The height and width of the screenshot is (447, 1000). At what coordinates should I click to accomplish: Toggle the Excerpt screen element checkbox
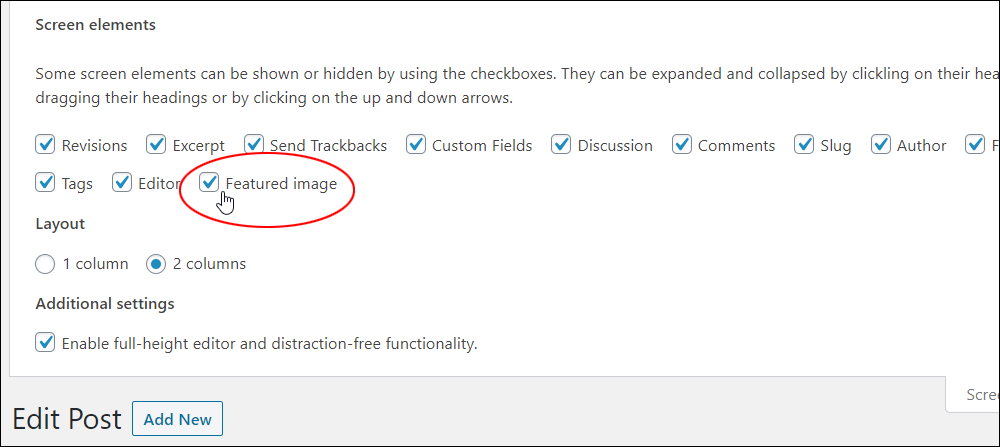[x=156, y=145]
